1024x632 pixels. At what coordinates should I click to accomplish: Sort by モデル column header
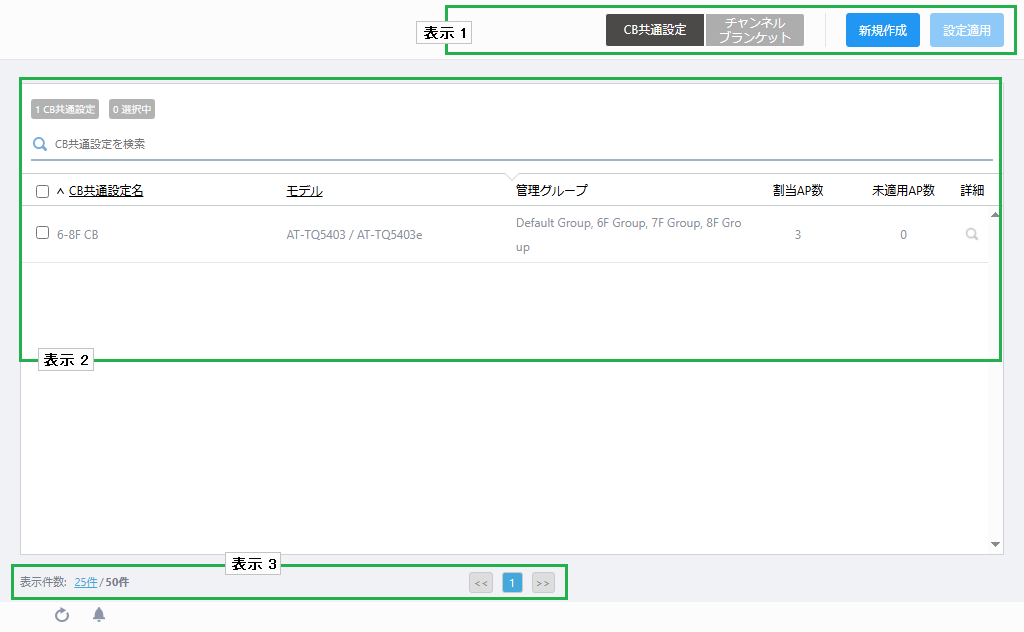point(304,191)
